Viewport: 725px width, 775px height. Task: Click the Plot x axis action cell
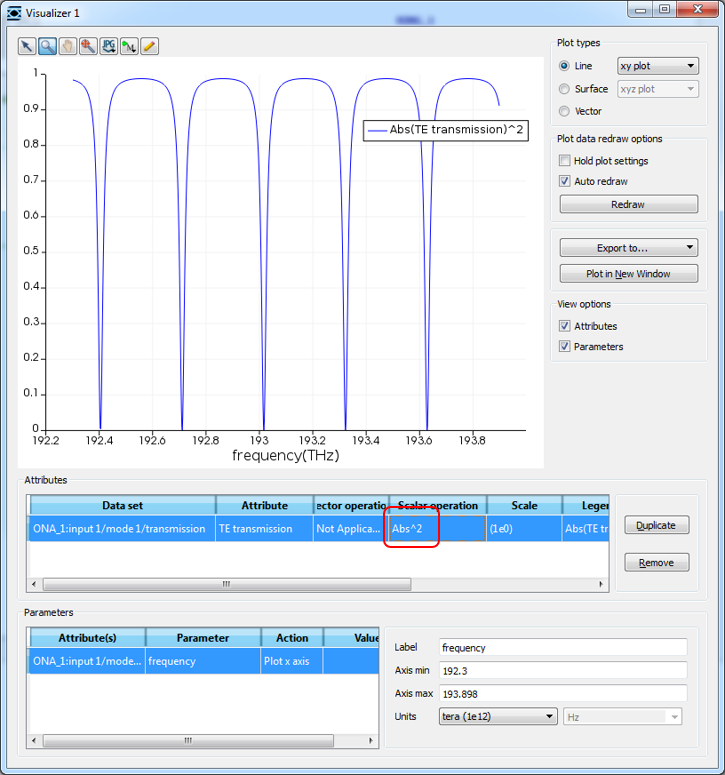pos(292,661)
